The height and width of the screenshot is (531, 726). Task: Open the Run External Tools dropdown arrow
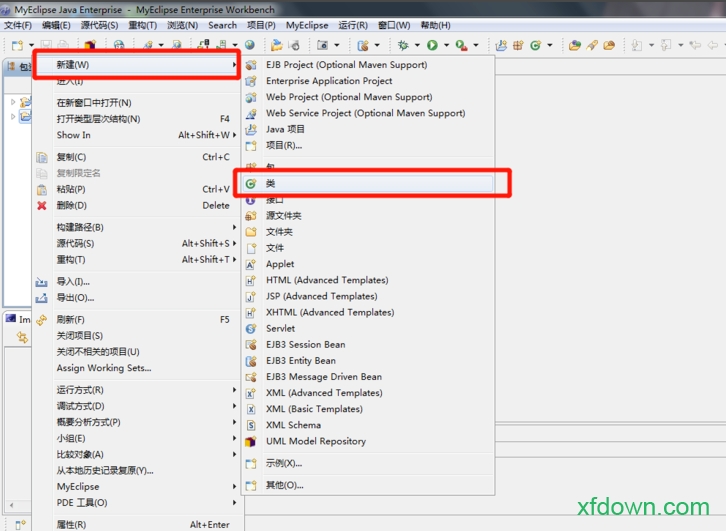pyautogui.click(x=476, y=45)
